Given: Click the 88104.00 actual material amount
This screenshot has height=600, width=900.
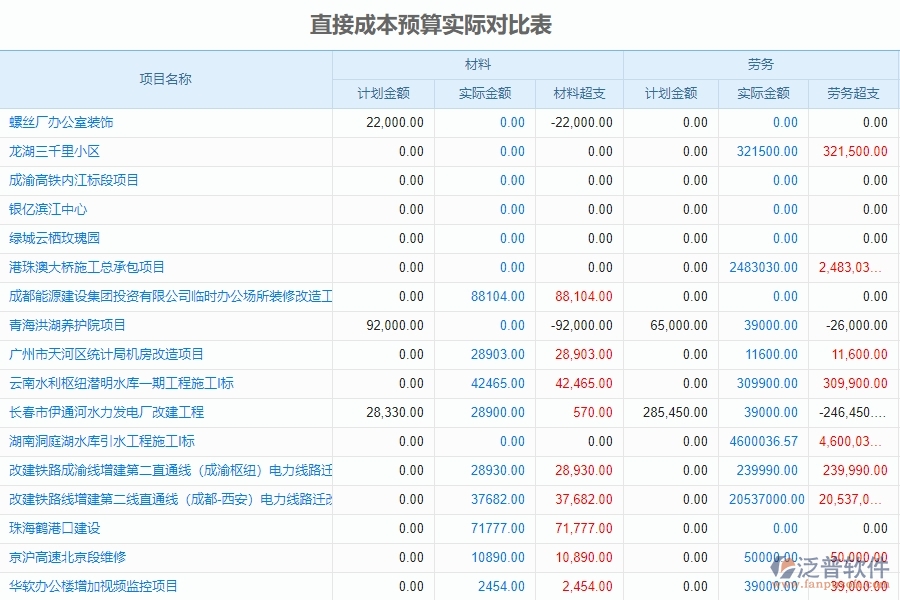Looking at the screenshot, I should pos(500,296).
